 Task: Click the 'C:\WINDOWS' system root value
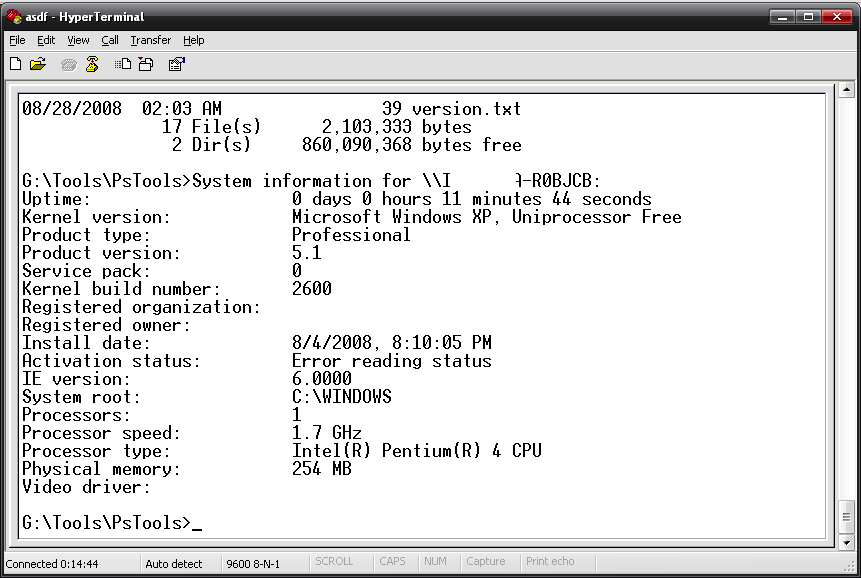coord(342,397)
